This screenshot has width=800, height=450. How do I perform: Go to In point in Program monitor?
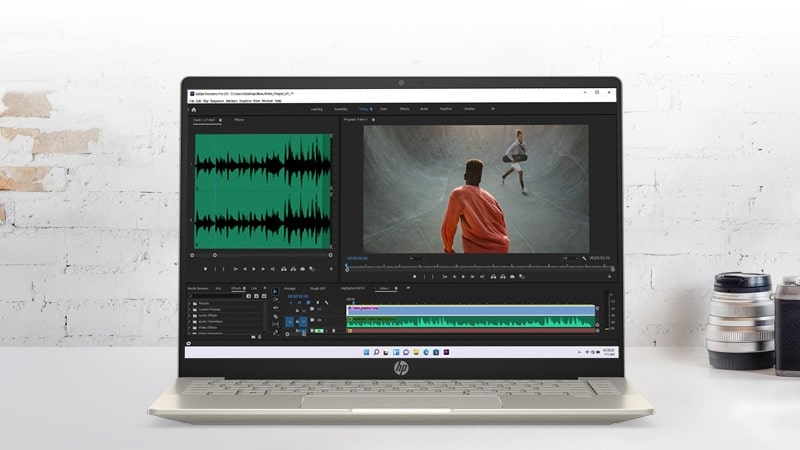pos(445,277)
